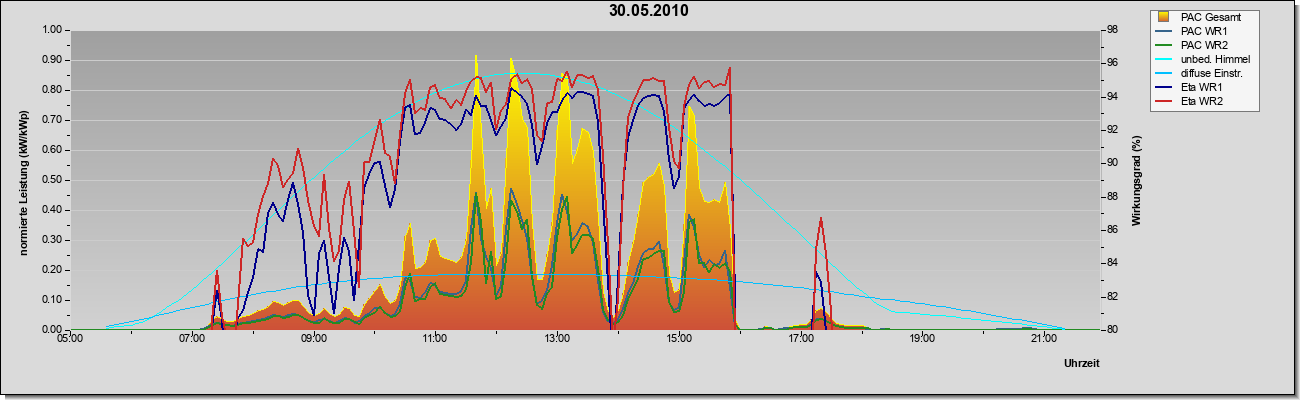The height and width of the screenshot is (400, 1300).
Task: Select the 'PAC WR1' legend label
Action: [x=1202, y=31]
